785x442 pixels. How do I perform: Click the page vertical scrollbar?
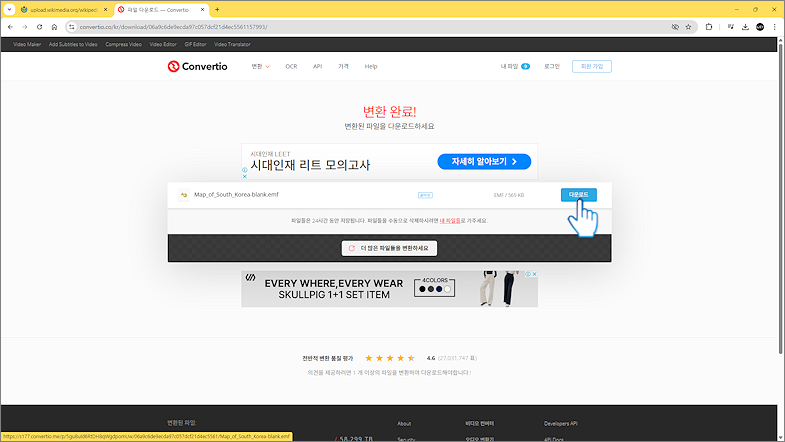[x=780, y=200]
